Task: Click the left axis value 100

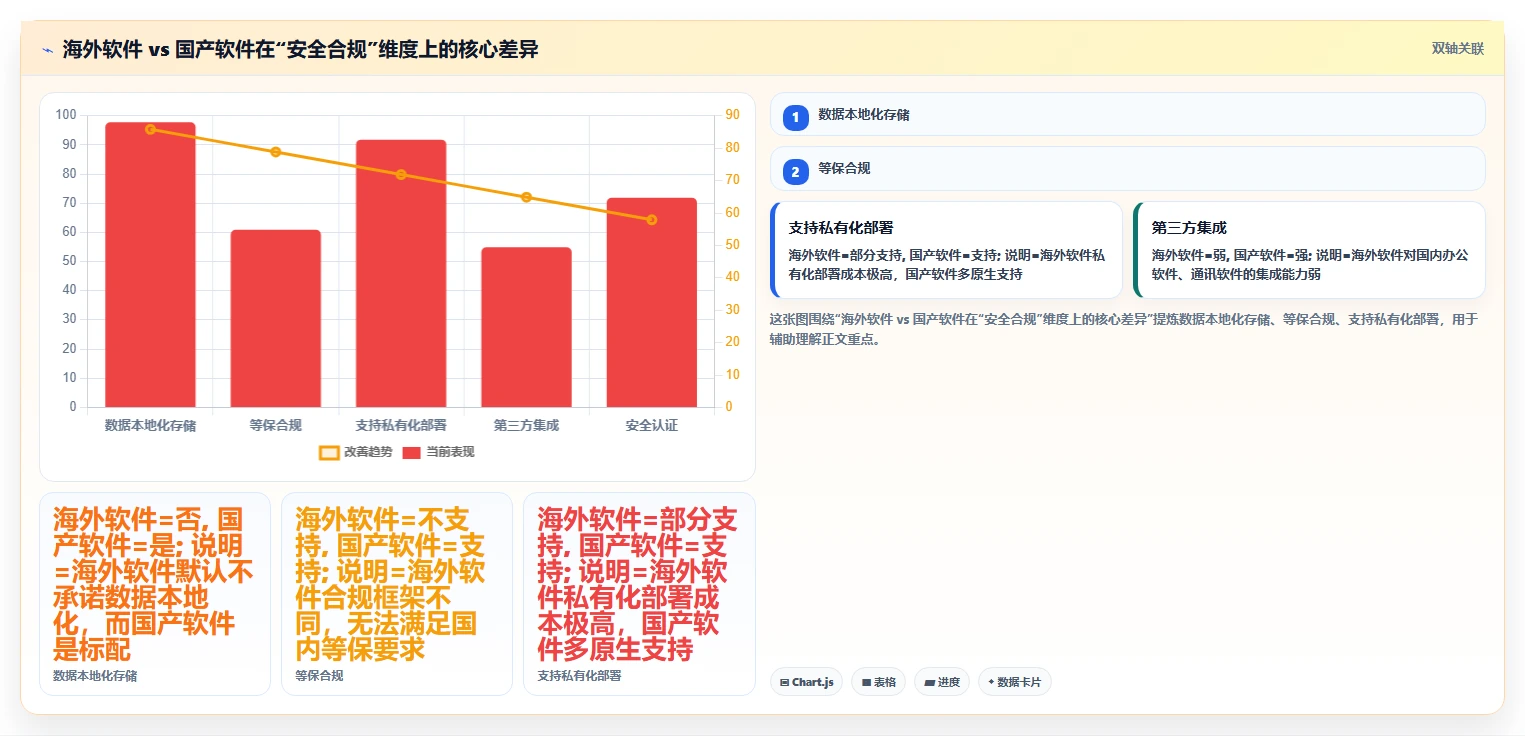Action: pyautogui.click(x=67, y=115)
